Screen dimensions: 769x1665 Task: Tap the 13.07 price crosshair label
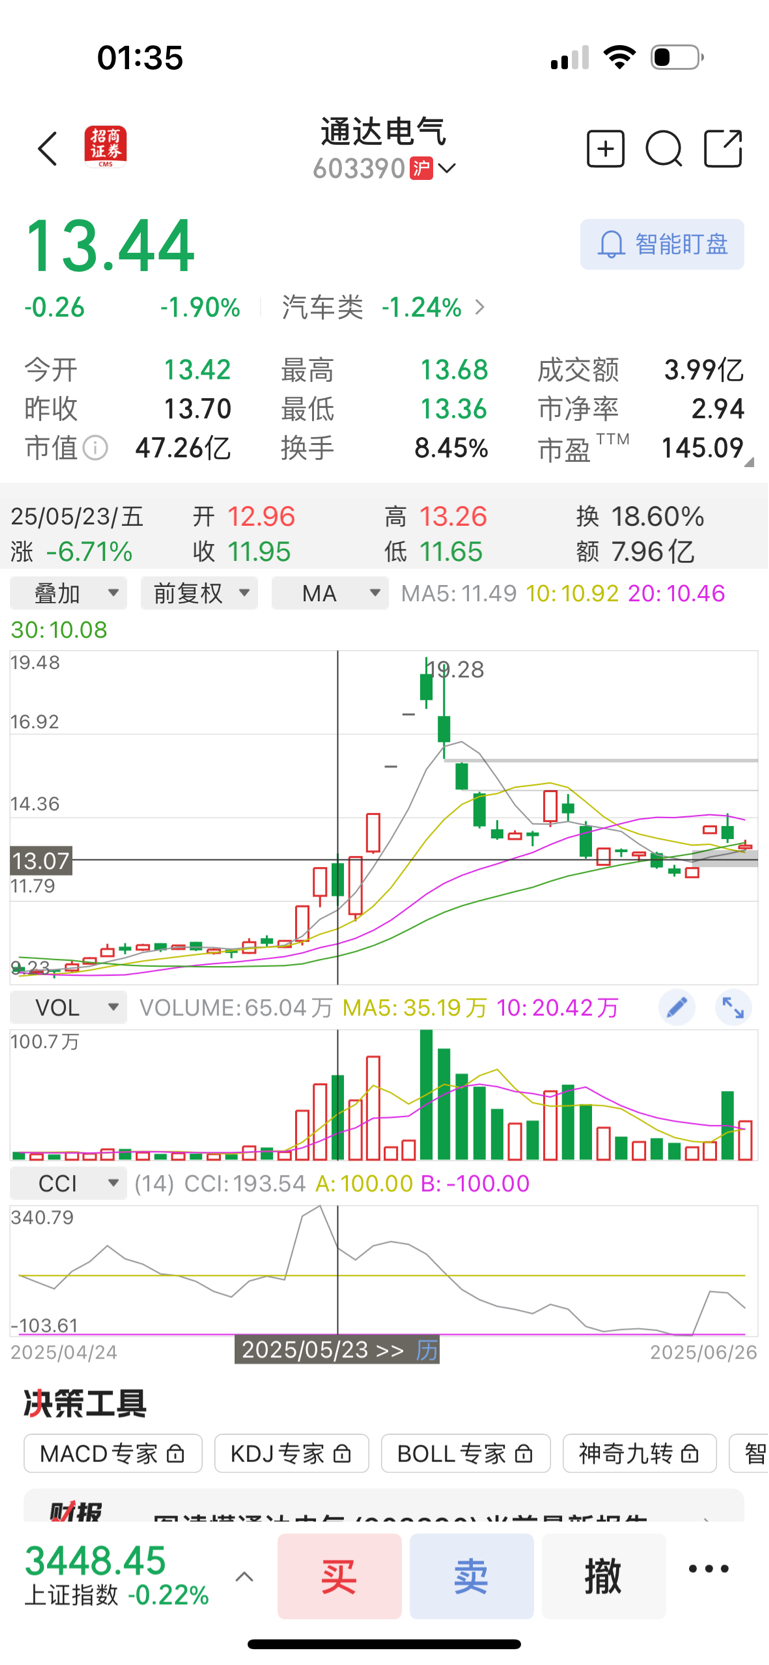(41, 860)
